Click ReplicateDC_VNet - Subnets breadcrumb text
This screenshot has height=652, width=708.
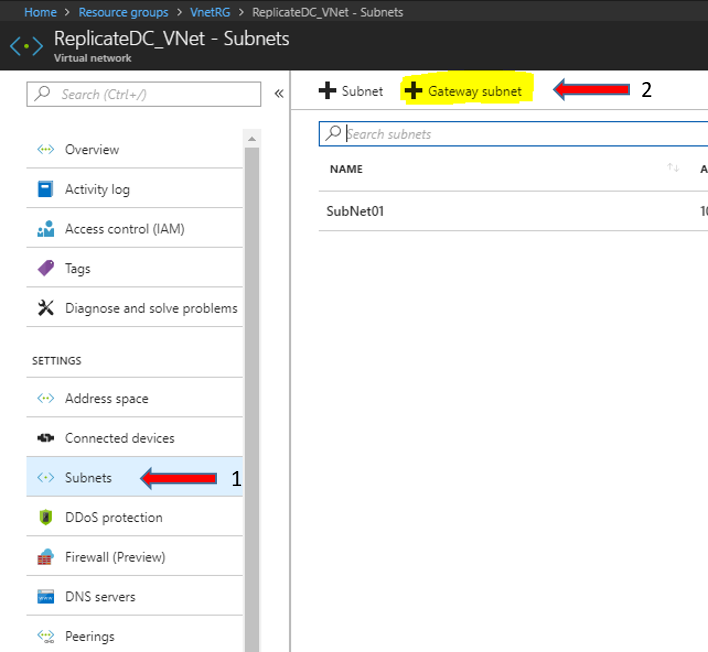(327, 12)
